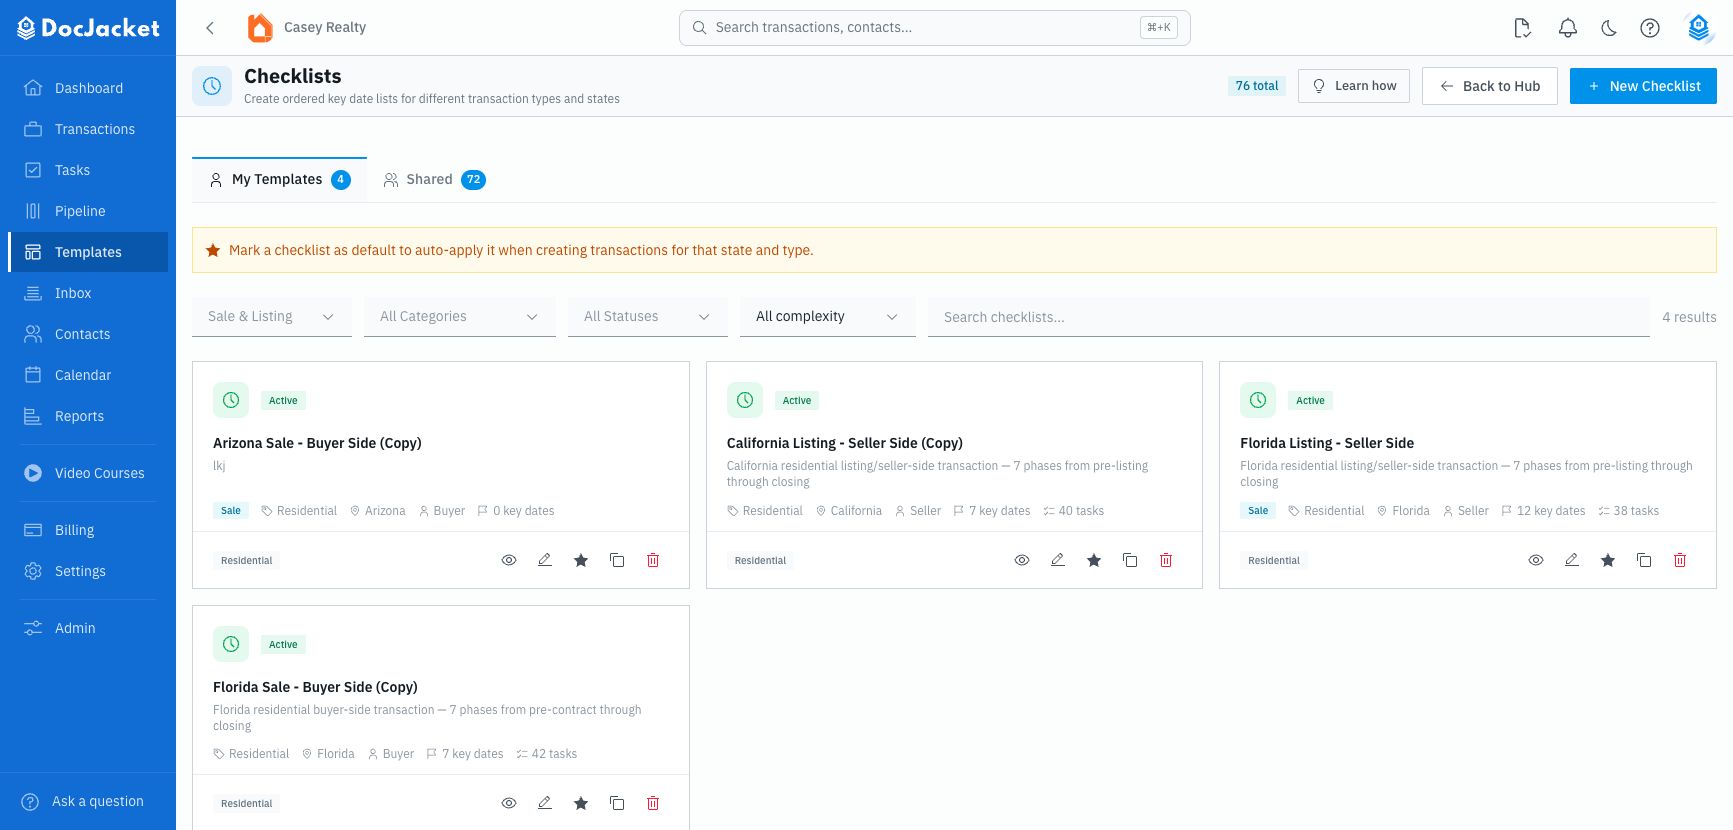Click the 76 total badge
The image size is (1733, 830).
[1257, 86]
